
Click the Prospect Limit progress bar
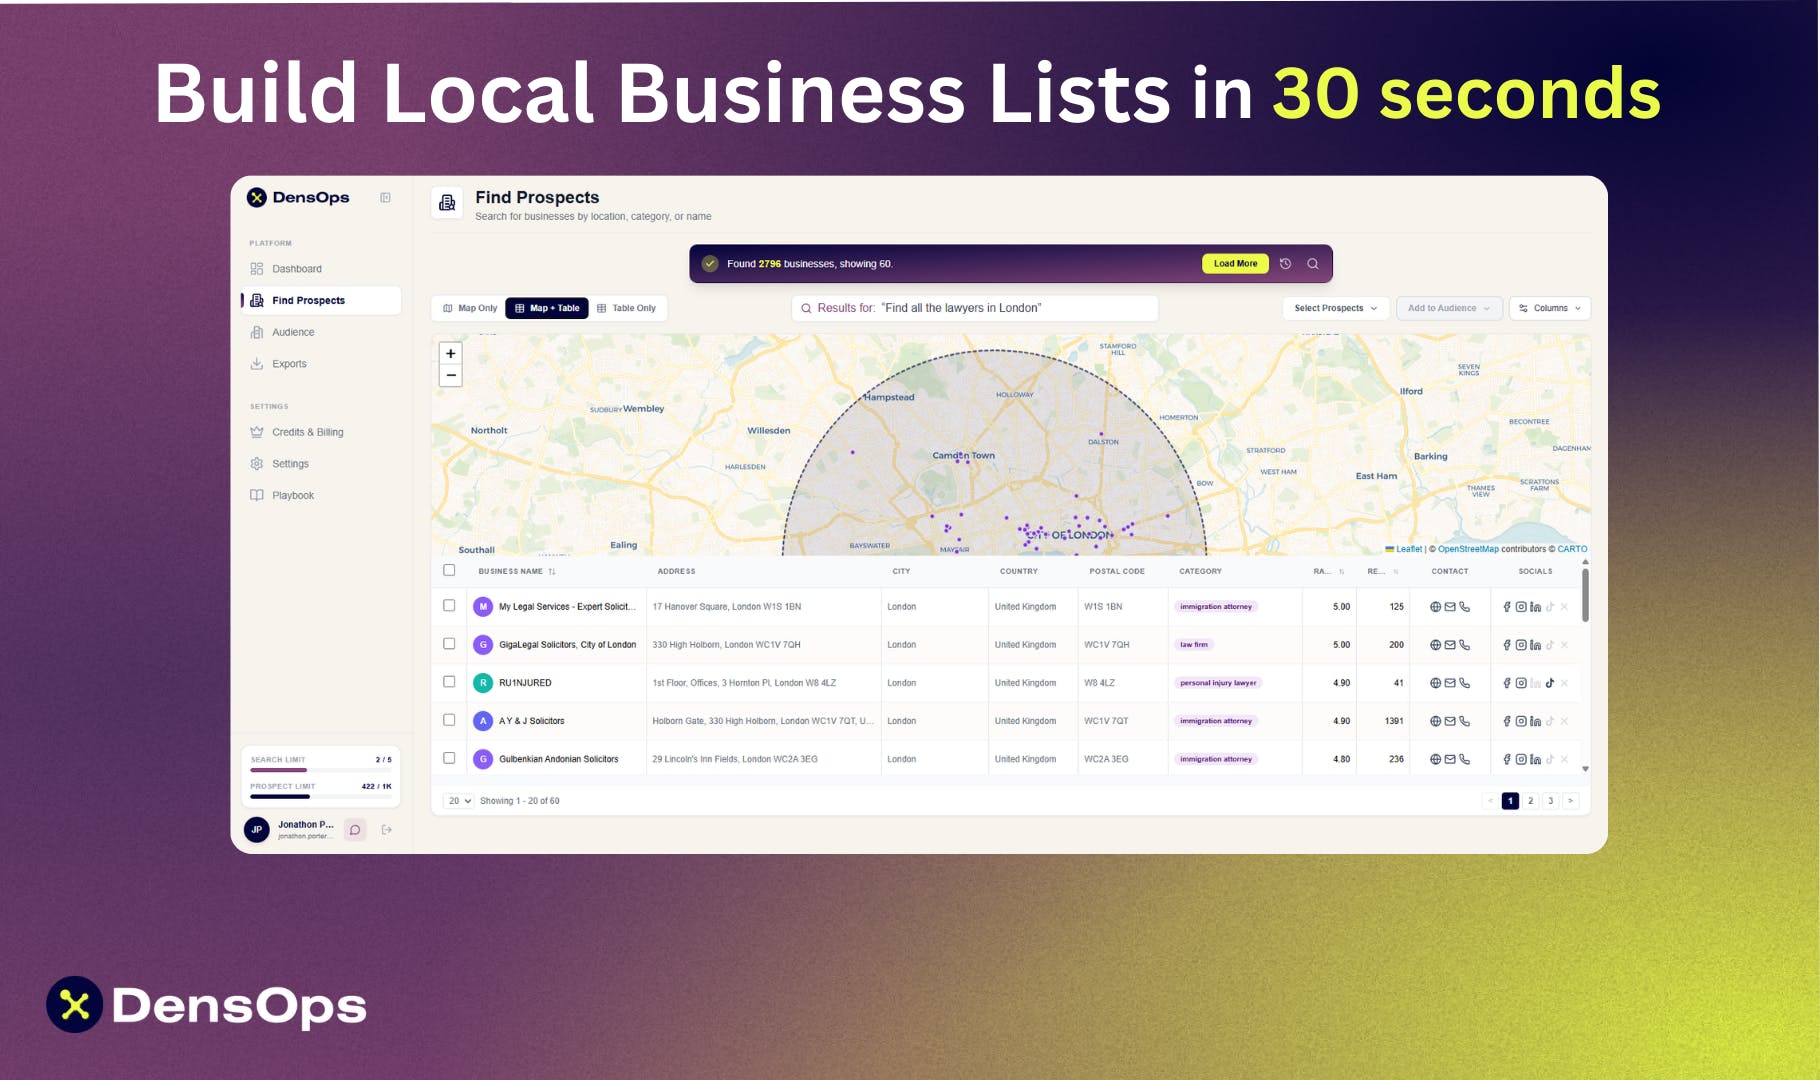pos(321,797)
